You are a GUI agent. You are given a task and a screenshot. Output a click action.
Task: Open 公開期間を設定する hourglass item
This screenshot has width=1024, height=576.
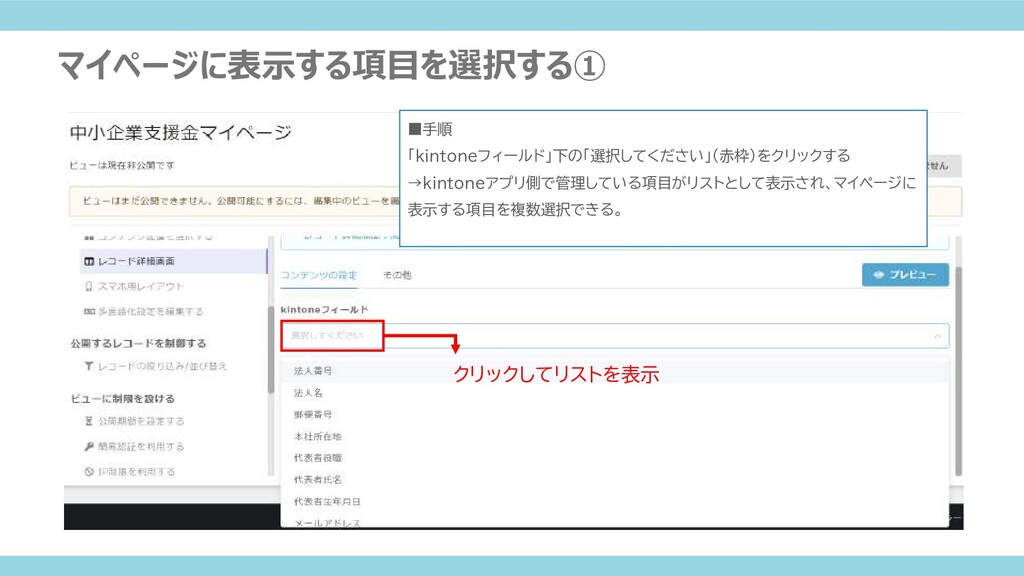[134, 421]
